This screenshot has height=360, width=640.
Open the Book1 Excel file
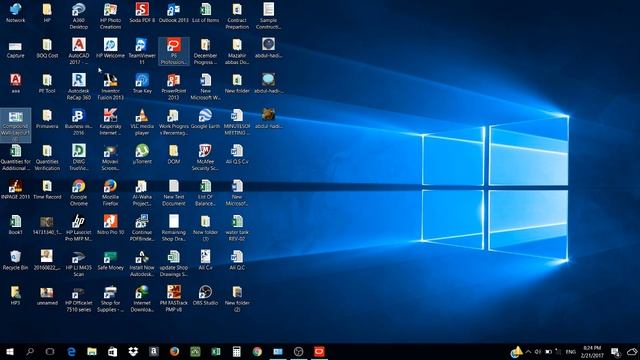16,224
